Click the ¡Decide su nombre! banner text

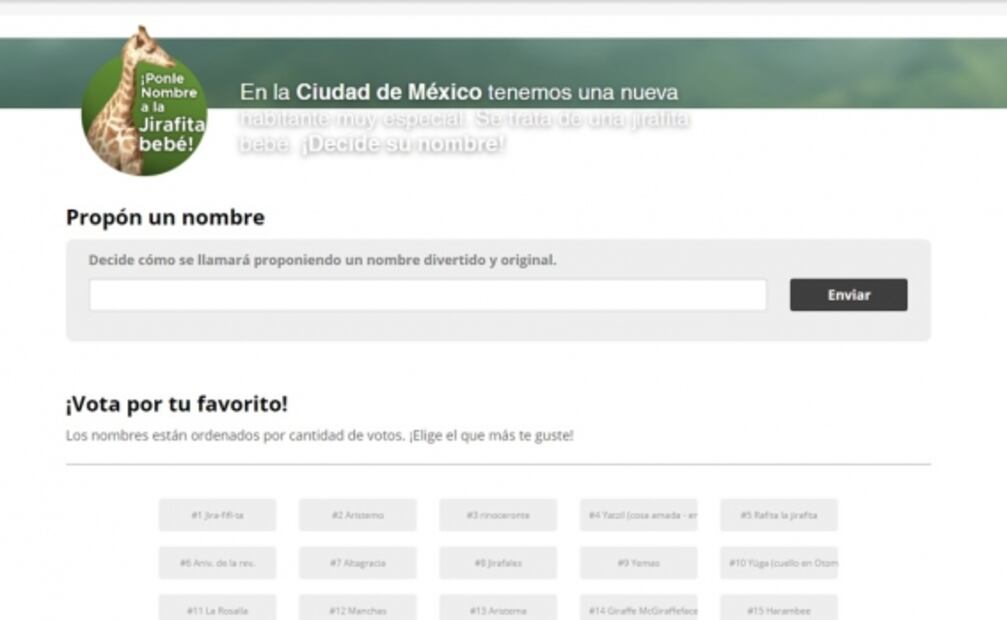pos(402,144)
